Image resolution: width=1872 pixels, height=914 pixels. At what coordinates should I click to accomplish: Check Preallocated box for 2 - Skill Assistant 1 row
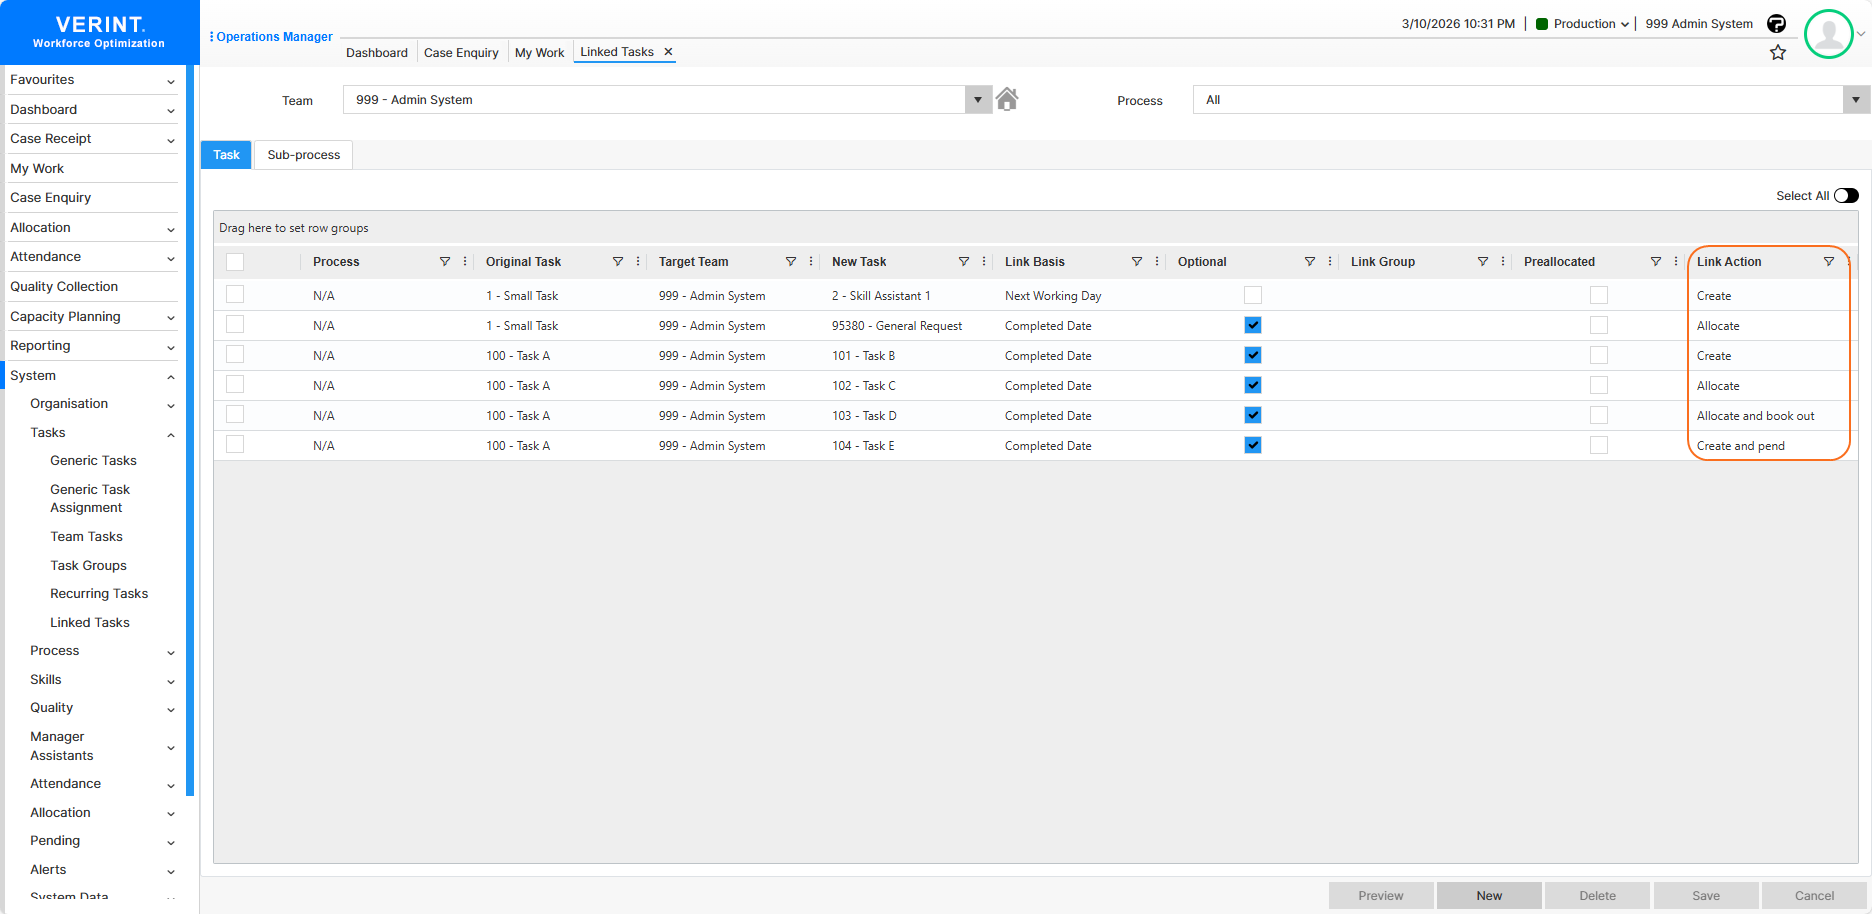click(1598, 295)
